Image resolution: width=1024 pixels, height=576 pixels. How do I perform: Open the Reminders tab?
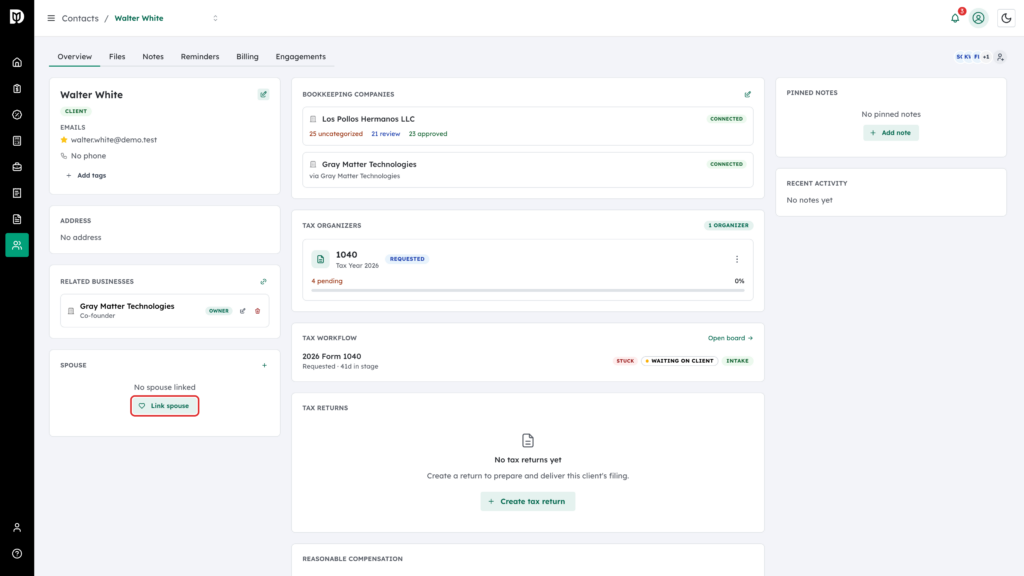pos(200,57)
